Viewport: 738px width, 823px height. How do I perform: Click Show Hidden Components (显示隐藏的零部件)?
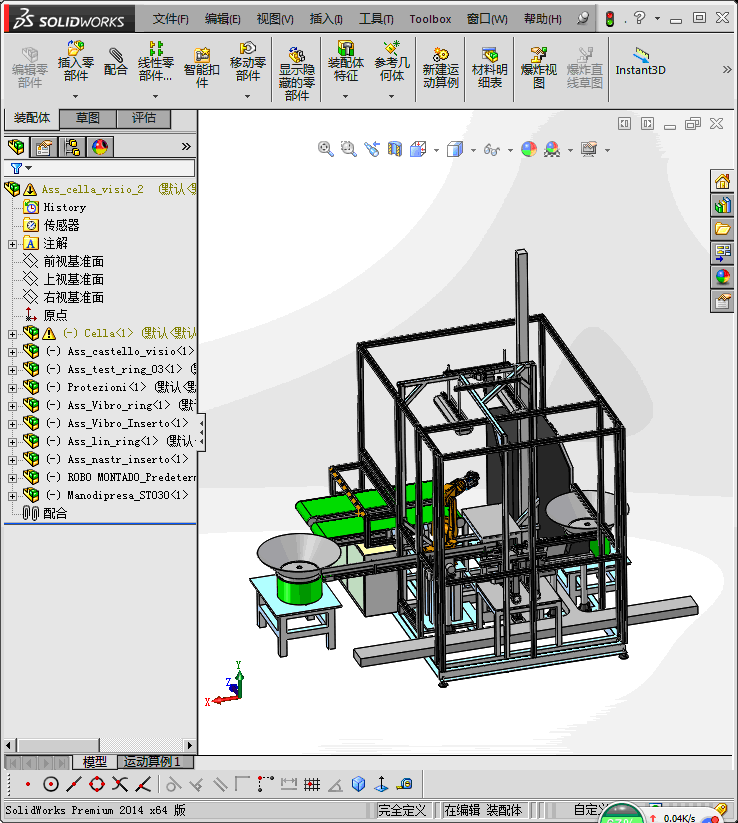297,73
